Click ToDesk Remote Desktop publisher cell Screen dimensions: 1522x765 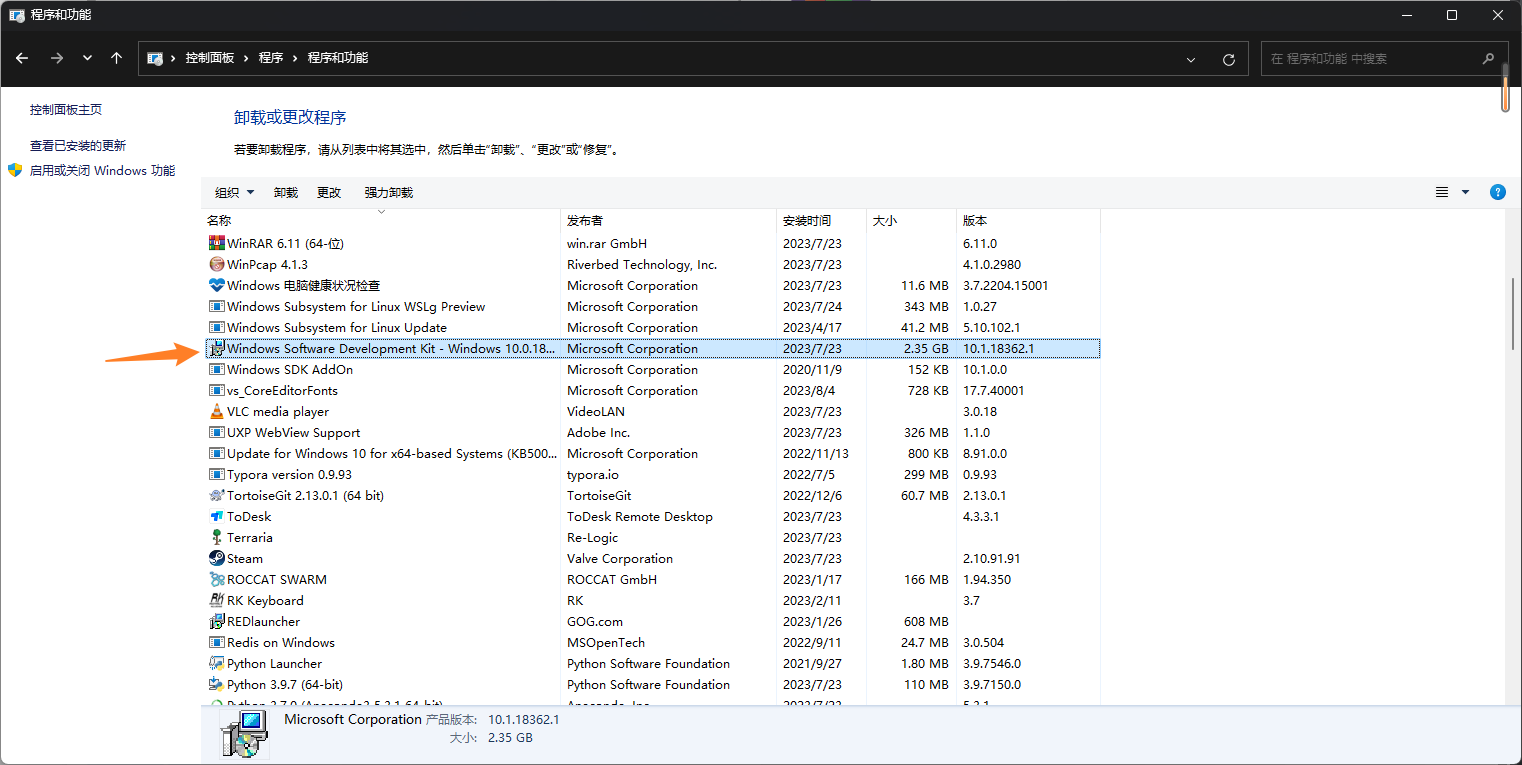(x=640, y=516)
